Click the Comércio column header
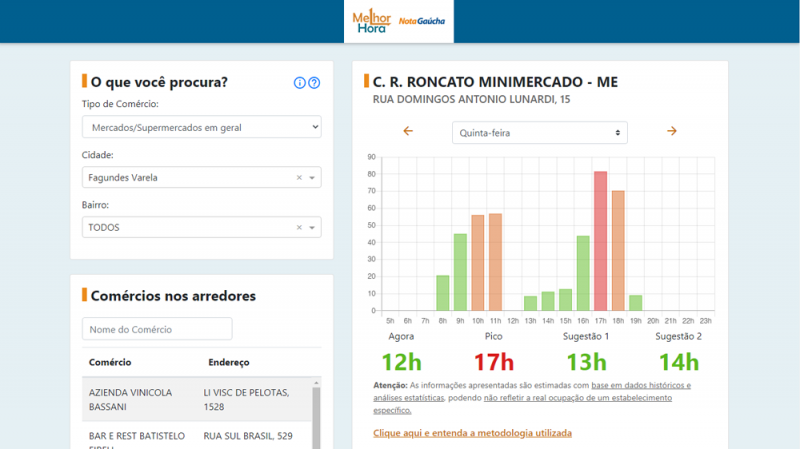800x449 pixels. coord(110,362)
